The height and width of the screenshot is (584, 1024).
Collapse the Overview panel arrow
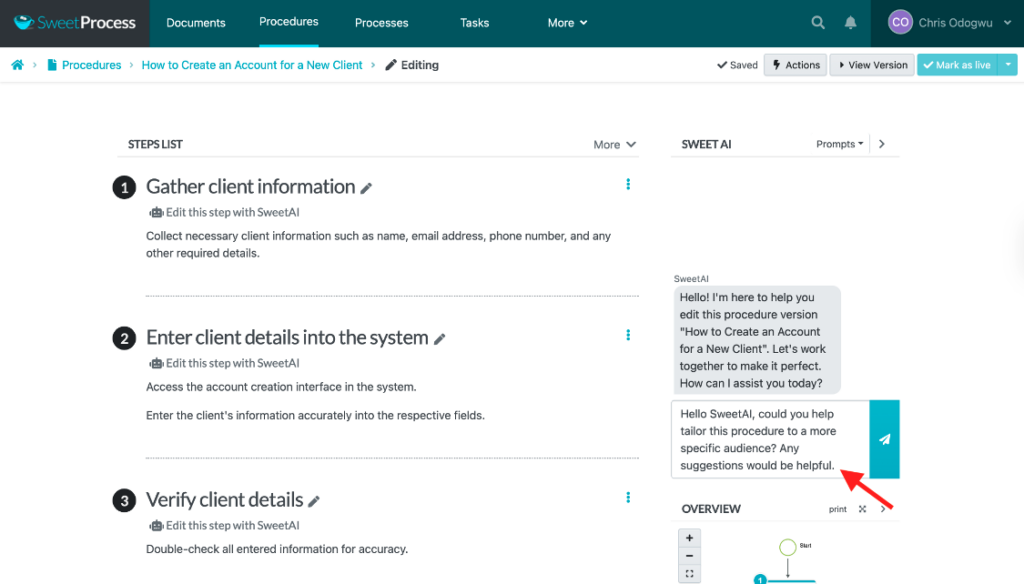[883, 509]
